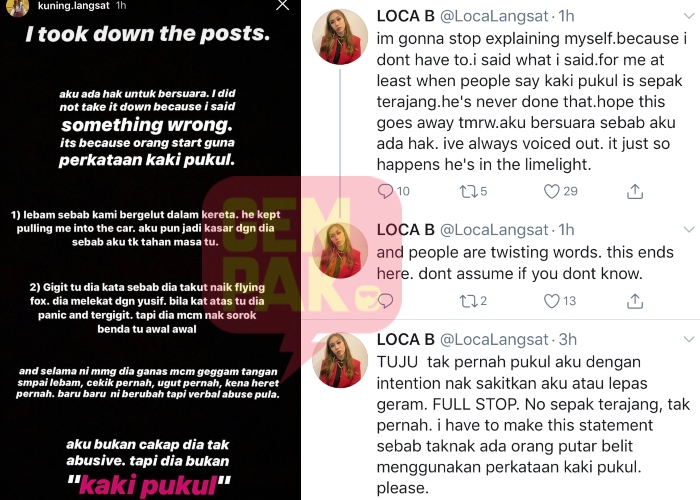Open LOCA B avatar on first tweet
The image size is (700, 500).
[x=340, y=37]
